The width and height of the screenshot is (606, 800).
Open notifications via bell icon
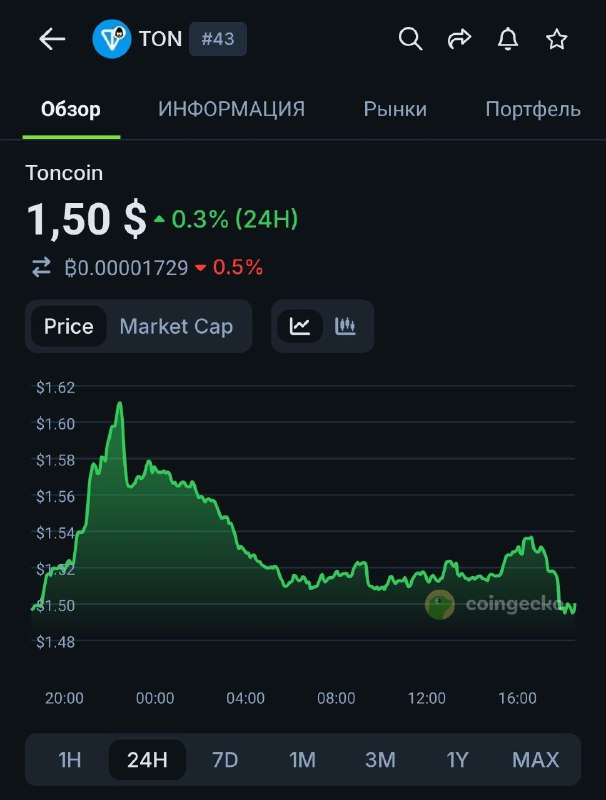click(x=508, y=39)
